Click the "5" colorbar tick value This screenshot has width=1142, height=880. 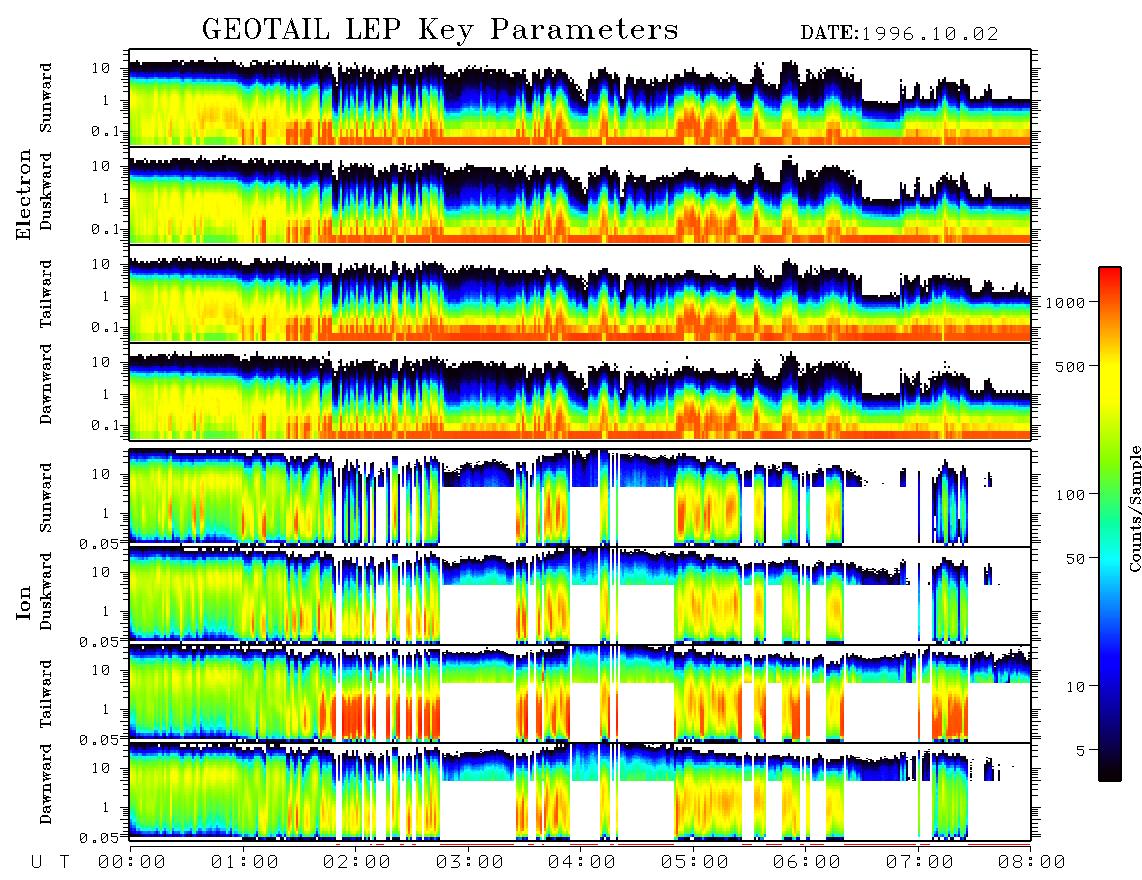point(1081,751)
